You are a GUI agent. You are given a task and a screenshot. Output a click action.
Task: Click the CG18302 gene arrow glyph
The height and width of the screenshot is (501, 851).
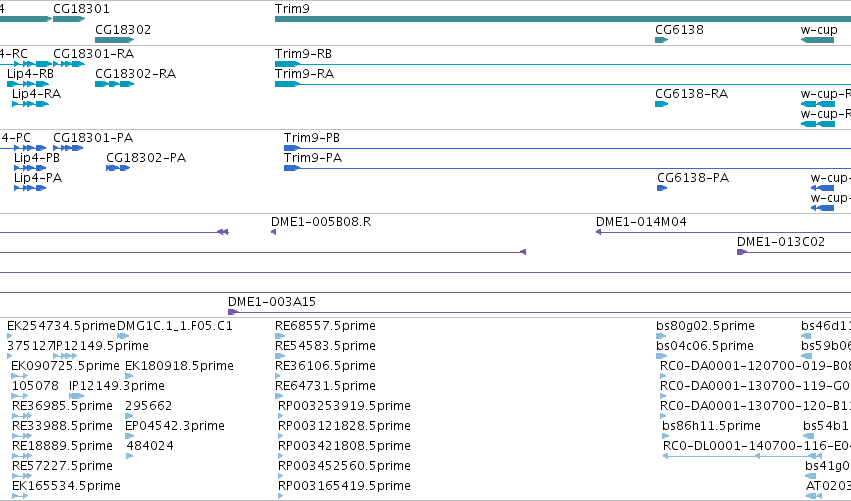coord(115,40)
